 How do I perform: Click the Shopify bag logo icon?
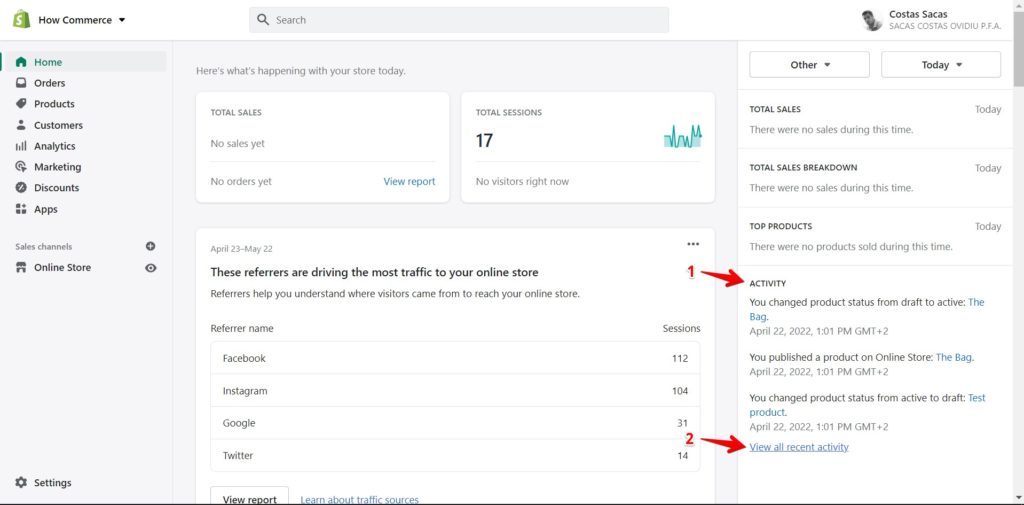tap(22, 20)
